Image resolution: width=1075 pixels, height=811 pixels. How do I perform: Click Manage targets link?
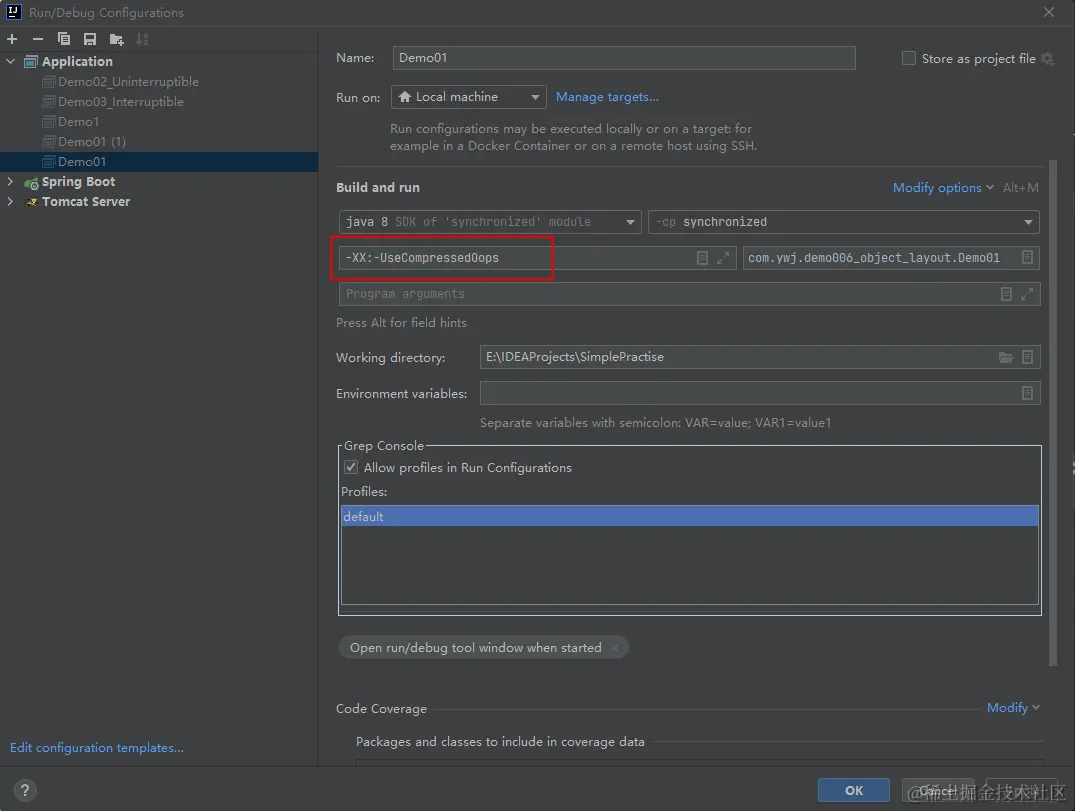coord(607,97)
